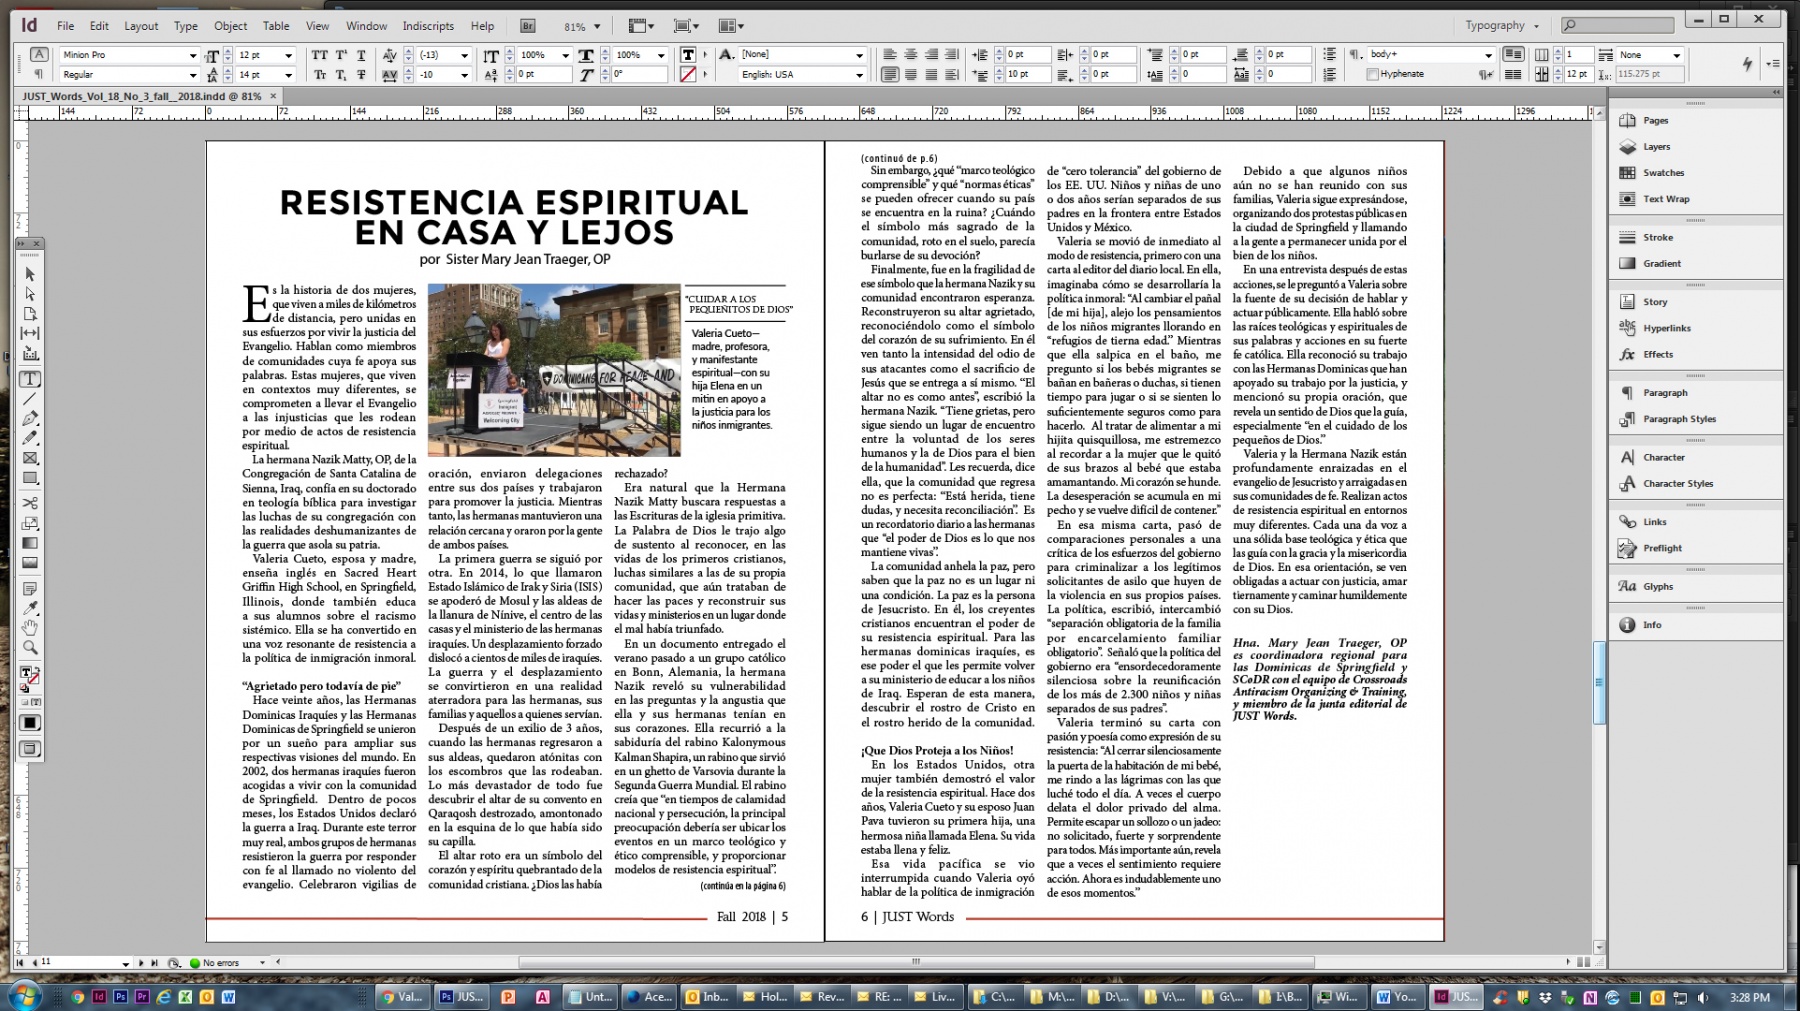
Task: Switch to Character Formatting Controls
Action: pyautogui.click(x=38, y=55)
